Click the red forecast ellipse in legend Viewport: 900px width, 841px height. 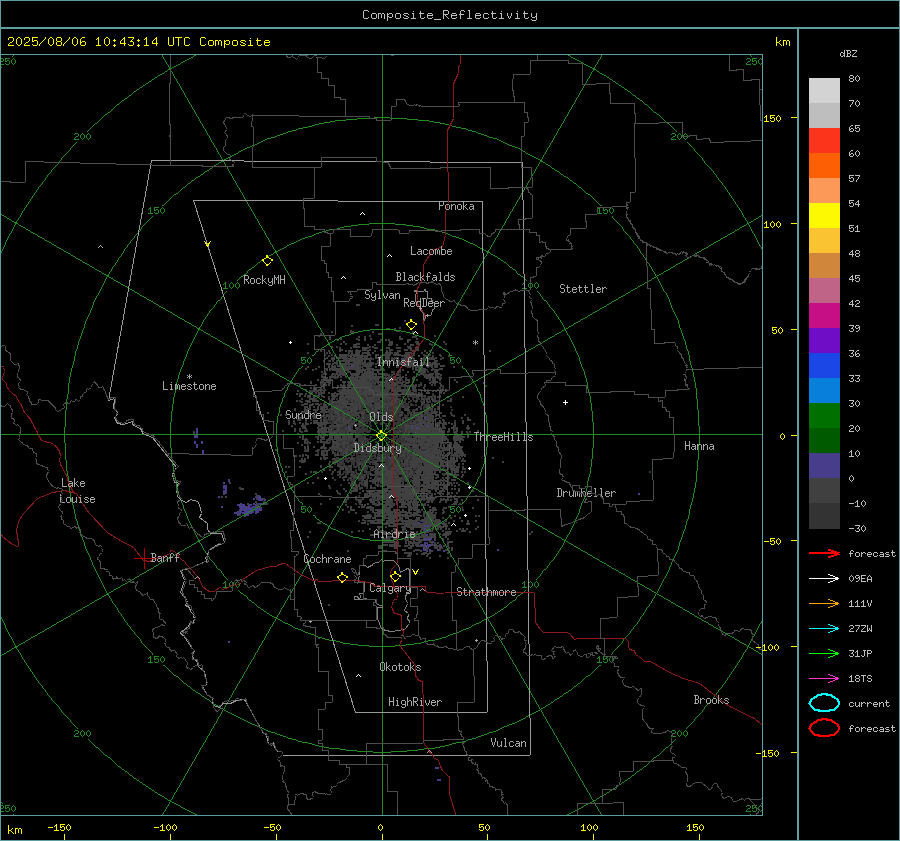coord(824,728)
